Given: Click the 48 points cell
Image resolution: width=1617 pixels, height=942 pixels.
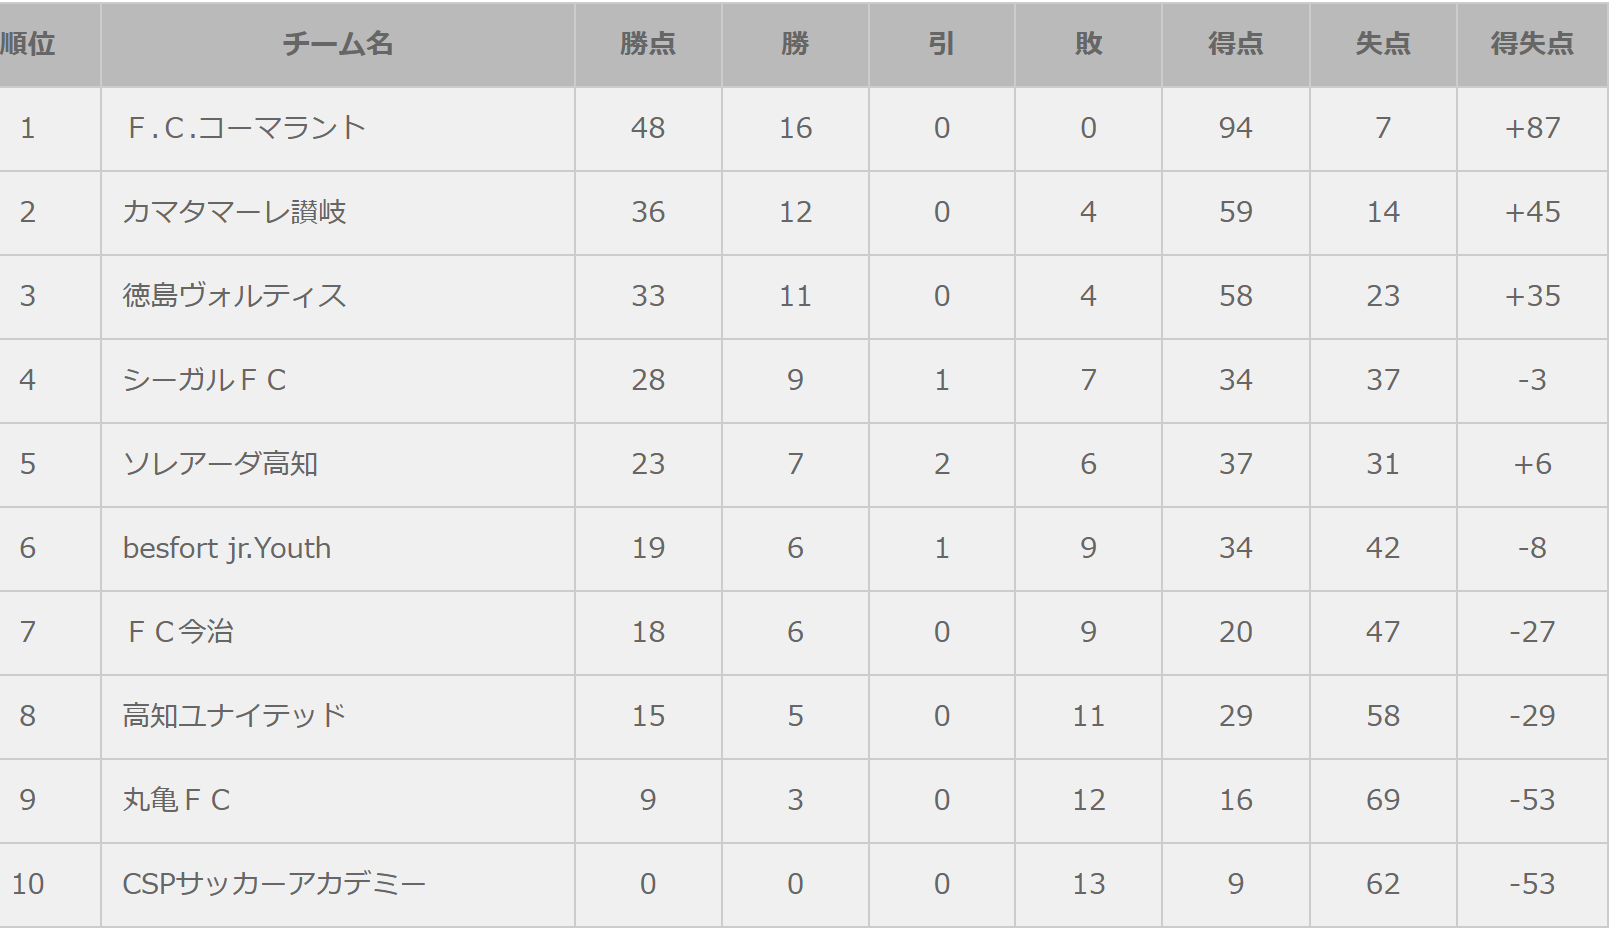Looking at the screenshot, I should (x=647, y=128).
